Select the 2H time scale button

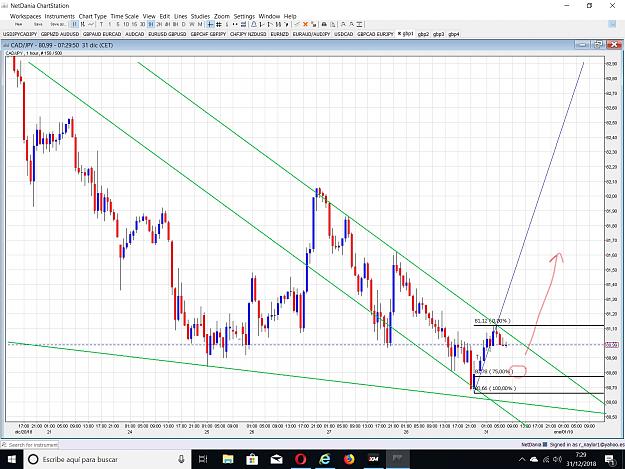tap(159, 24)
